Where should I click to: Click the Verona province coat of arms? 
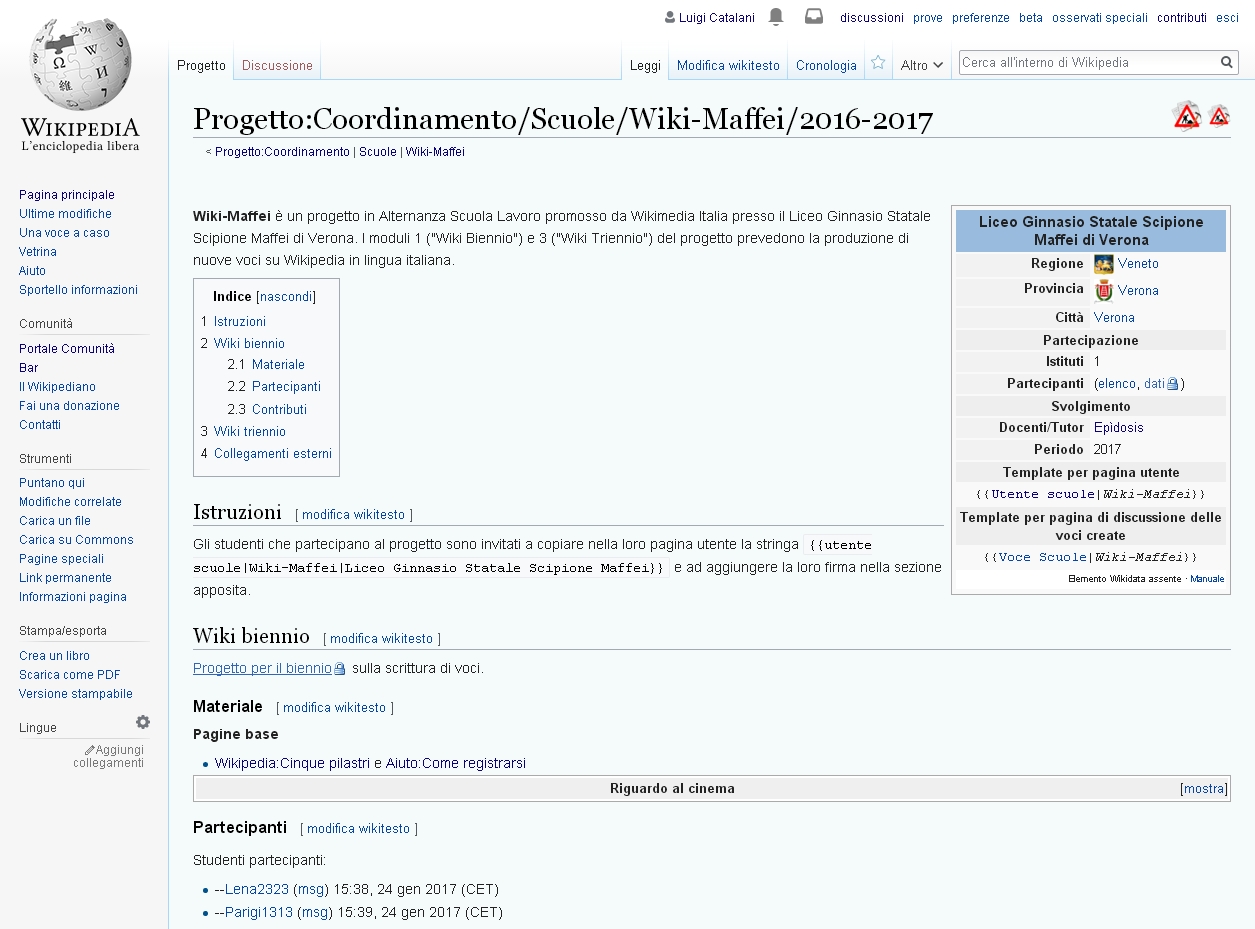pyautogui.click(x=1103, y=291)
